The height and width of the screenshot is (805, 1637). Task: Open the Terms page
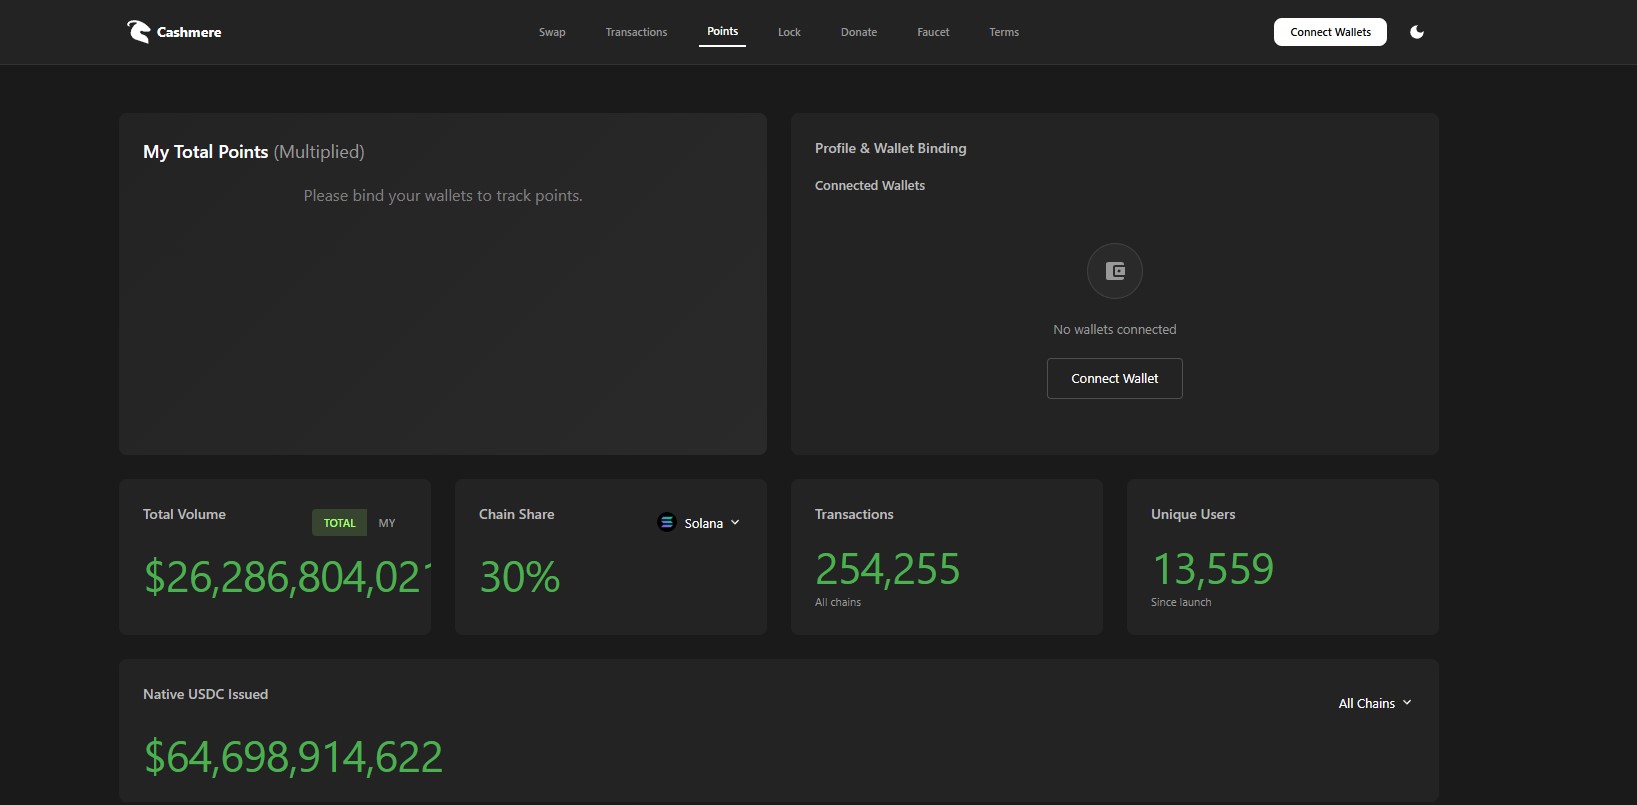click(x=1004, y=32)
